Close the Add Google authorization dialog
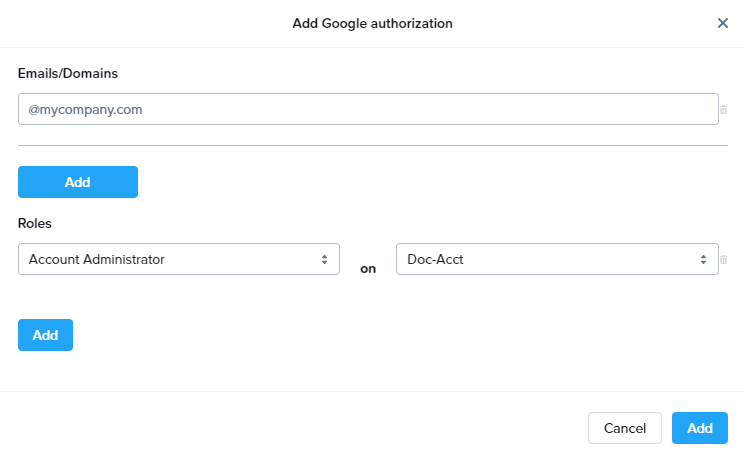 723,23
